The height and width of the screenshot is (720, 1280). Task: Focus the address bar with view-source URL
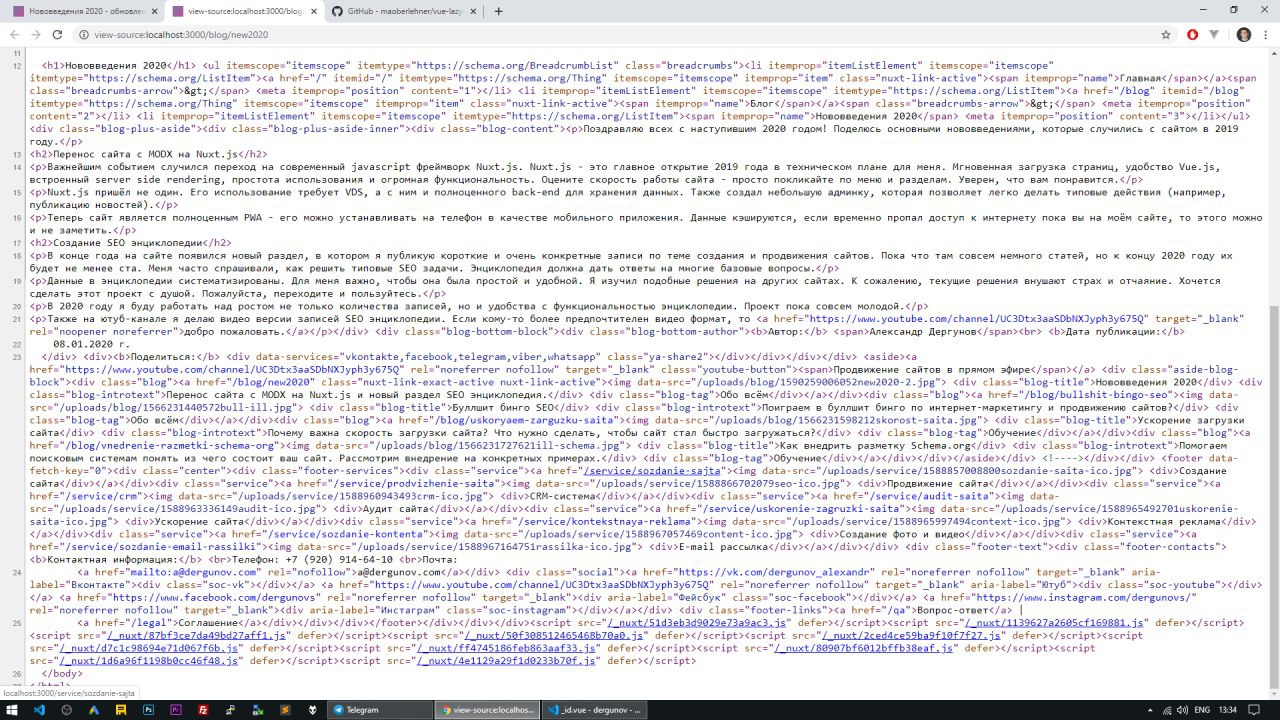pos(620,34)
